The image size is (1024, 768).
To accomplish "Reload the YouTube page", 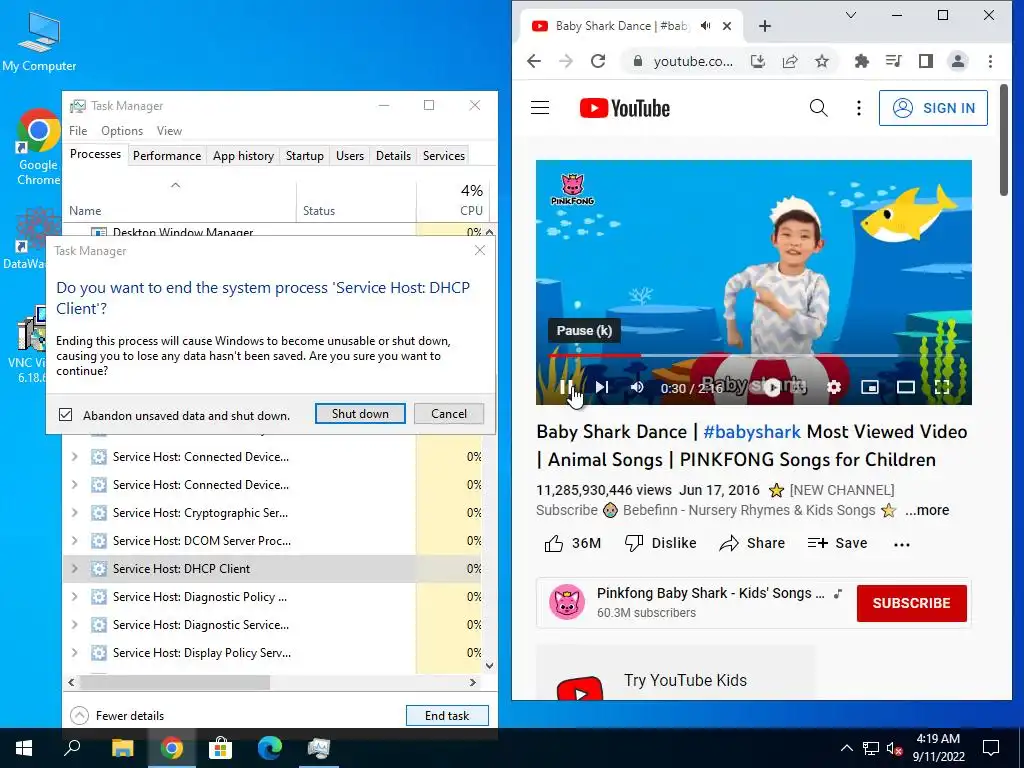I will (598, 61).
